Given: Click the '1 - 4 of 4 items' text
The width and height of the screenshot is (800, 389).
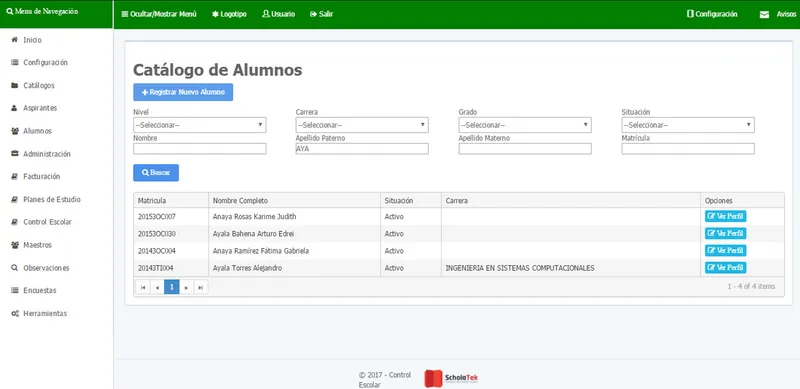Looking at the screenshot, I should click(751, 286).
